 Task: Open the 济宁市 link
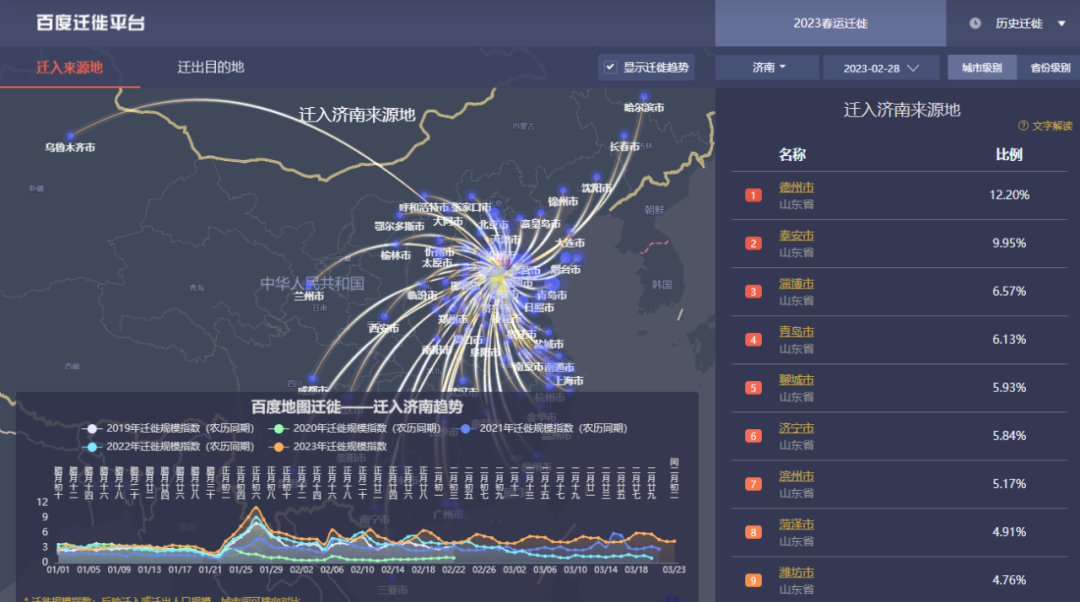pyautogui.click(x=796, y=428)
